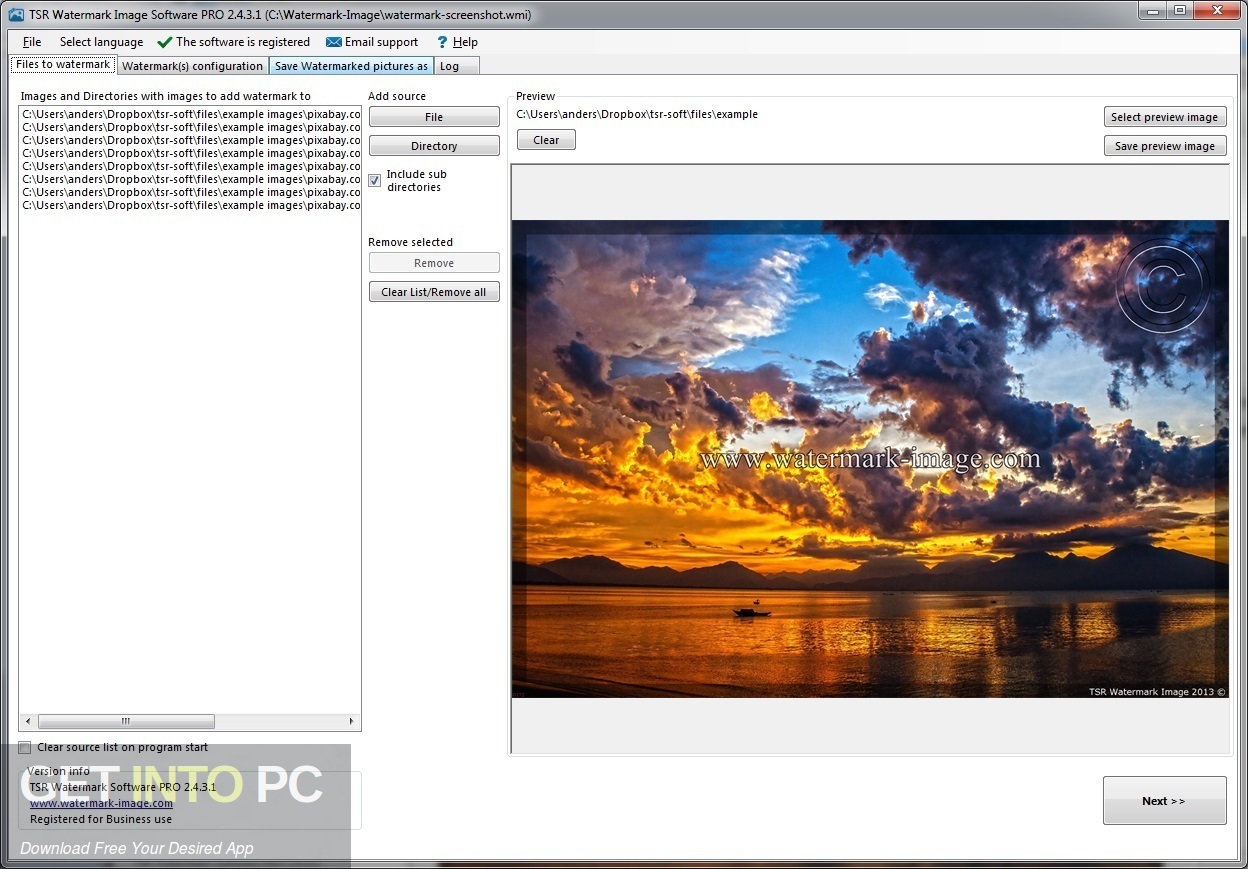
Task: Close the TSR Watermark window
Action: pyautogui.click(x=1217, y=10)
